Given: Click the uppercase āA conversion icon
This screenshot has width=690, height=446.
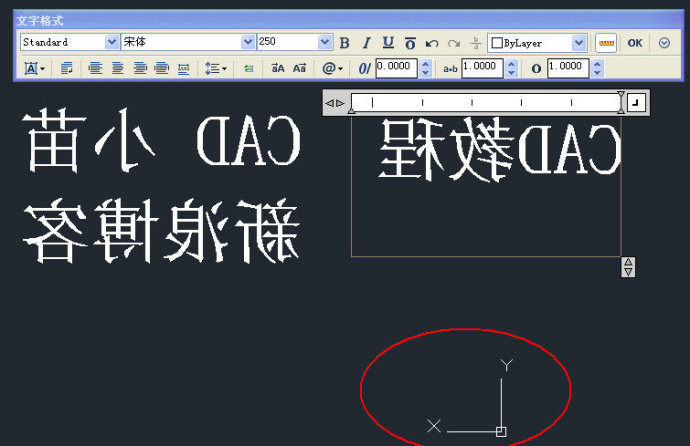Looking at the screenshot, I should (278, 68).
